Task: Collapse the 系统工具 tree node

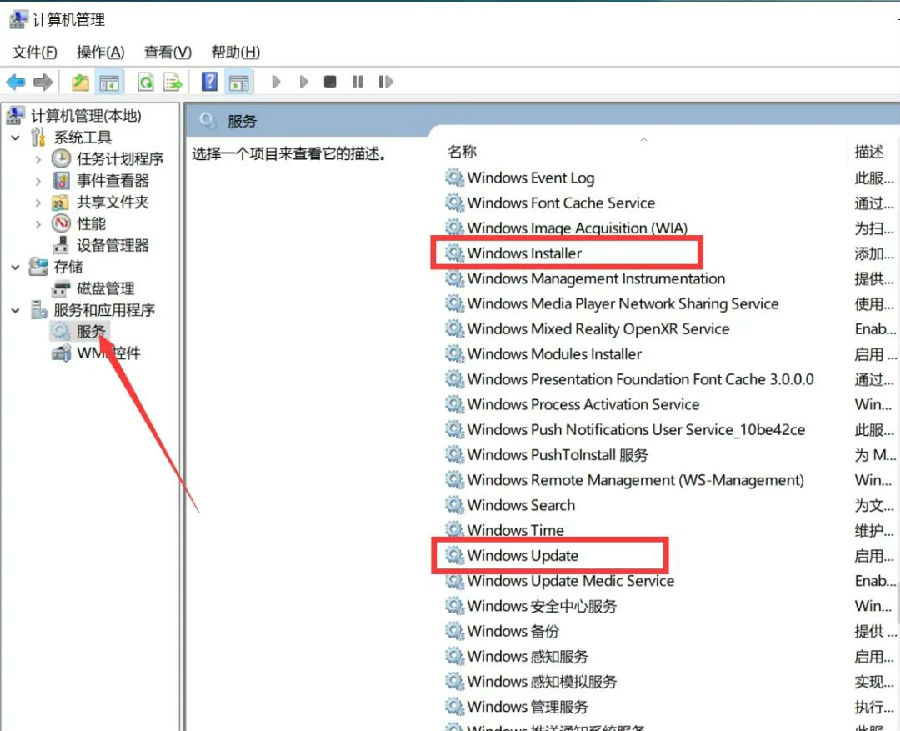Action: [x=16, y=138]
